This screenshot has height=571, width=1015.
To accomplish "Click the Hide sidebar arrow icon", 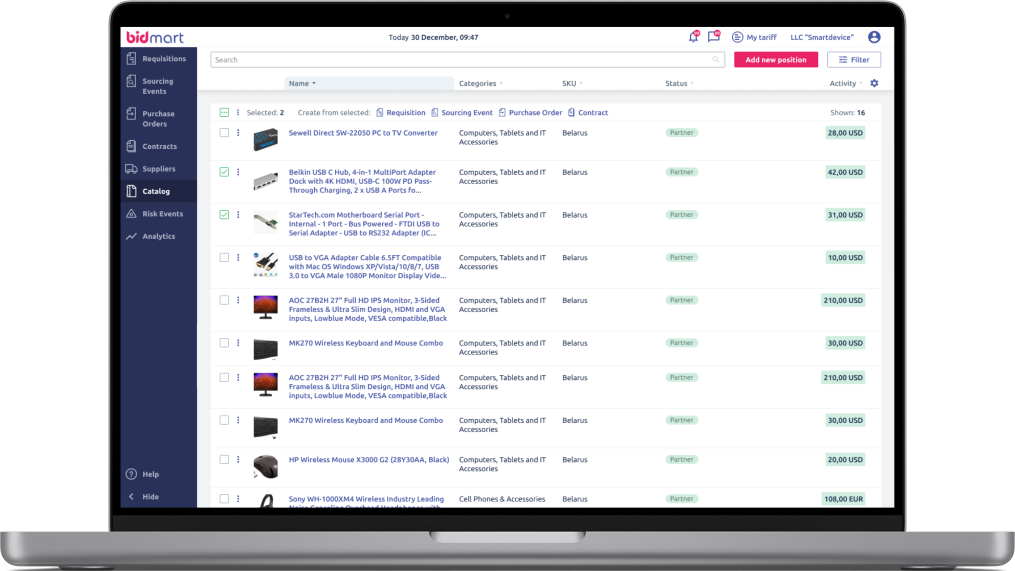I will (131, 497).
